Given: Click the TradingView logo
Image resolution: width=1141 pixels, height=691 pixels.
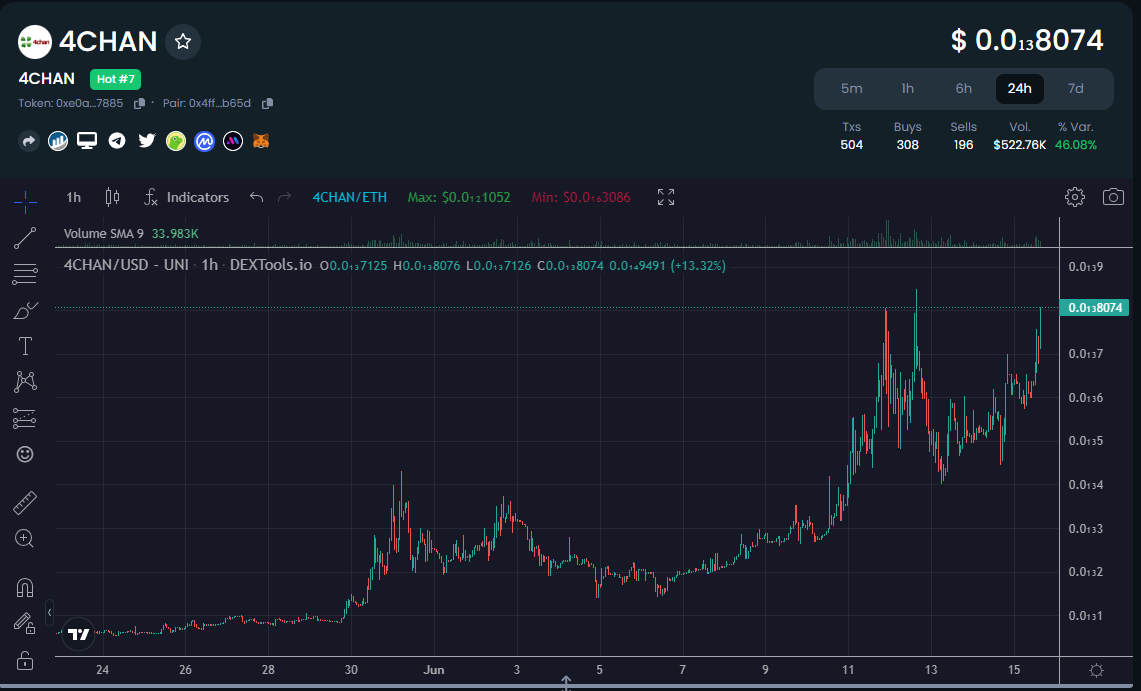Looking at the screenshot, I should click(79, 634).
